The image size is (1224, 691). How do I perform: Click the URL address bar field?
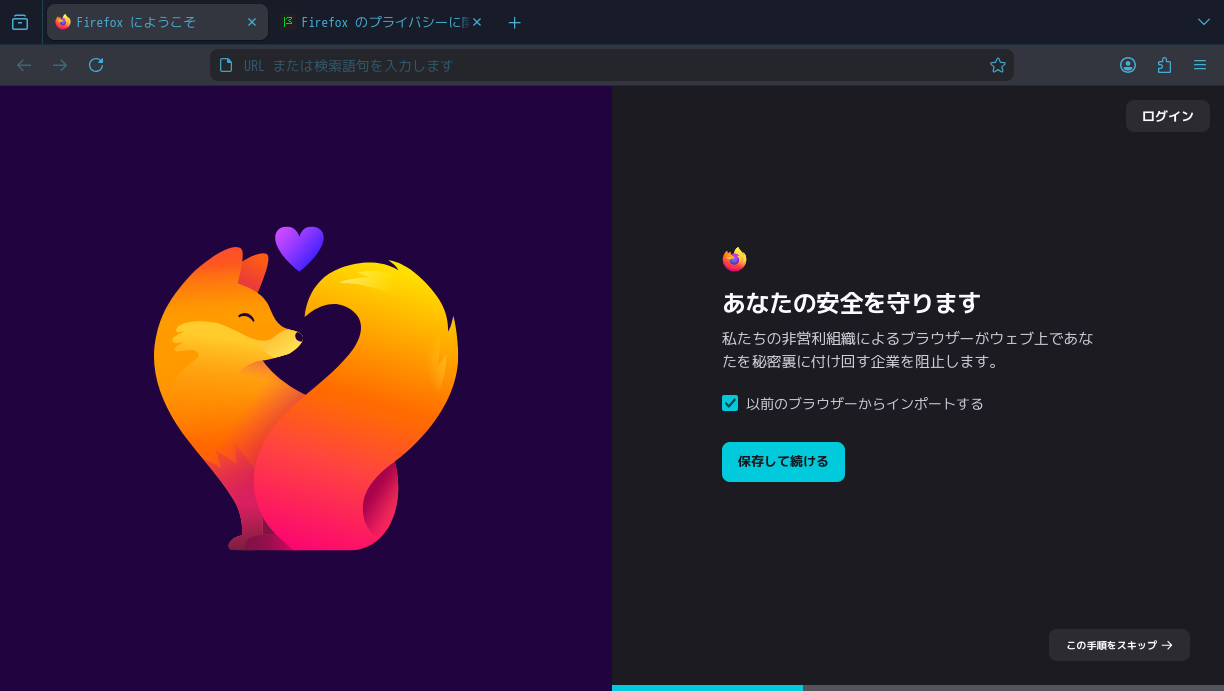[x=611, y=65]
